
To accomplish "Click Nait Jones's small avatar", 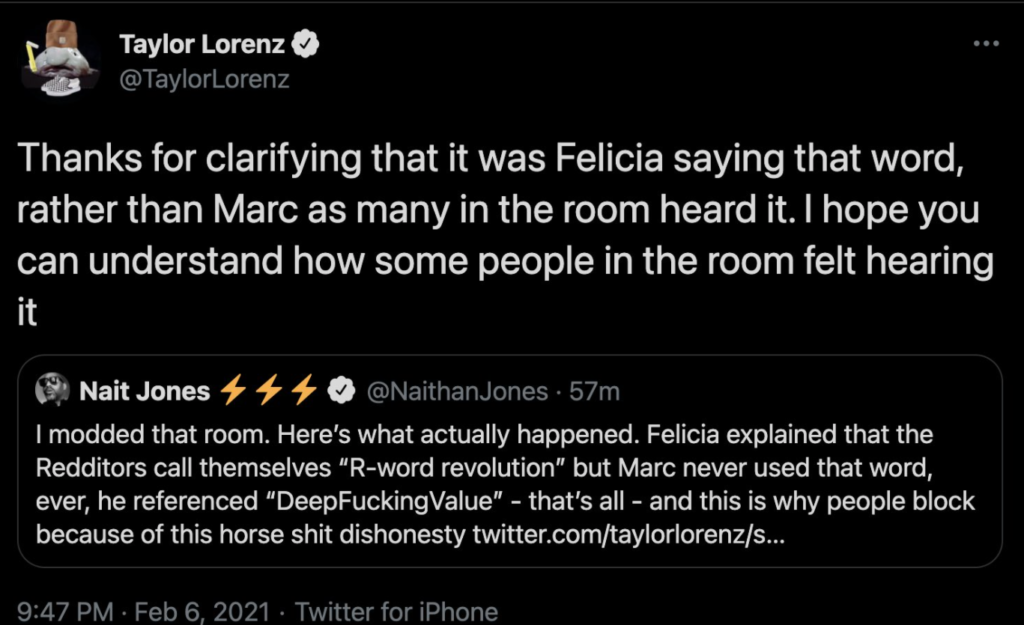I will [x=51, y=391].
